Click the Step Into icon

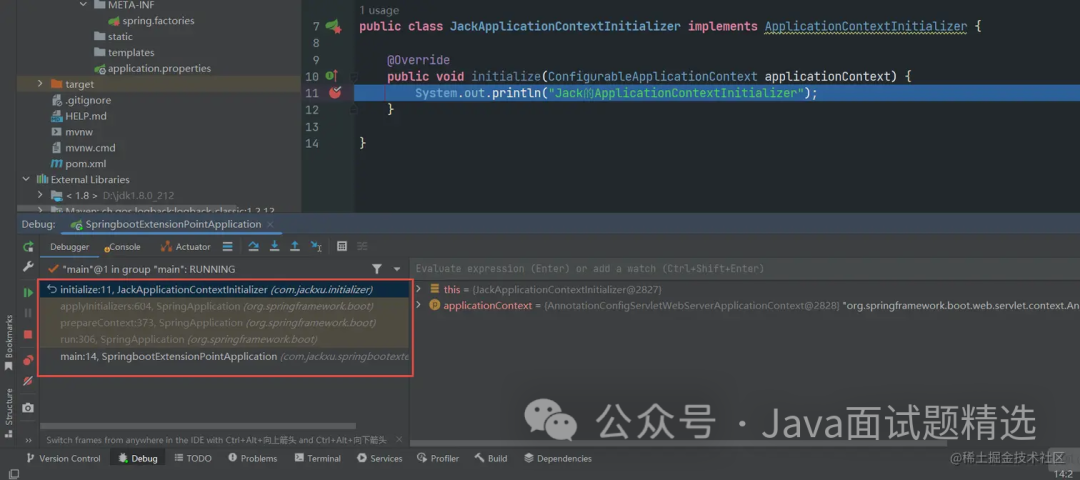coord(274,247)
